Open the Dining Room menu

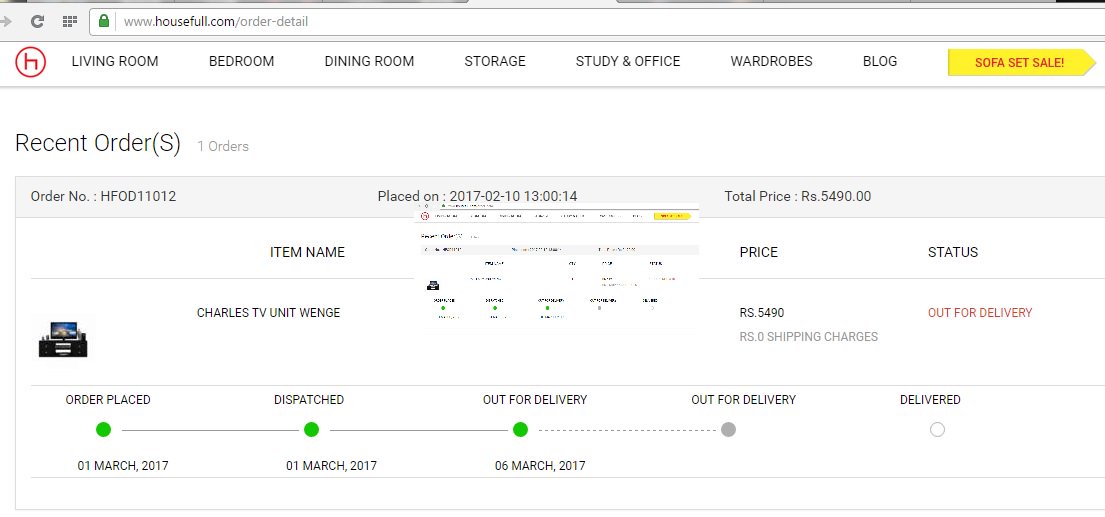tap(369, 61)
